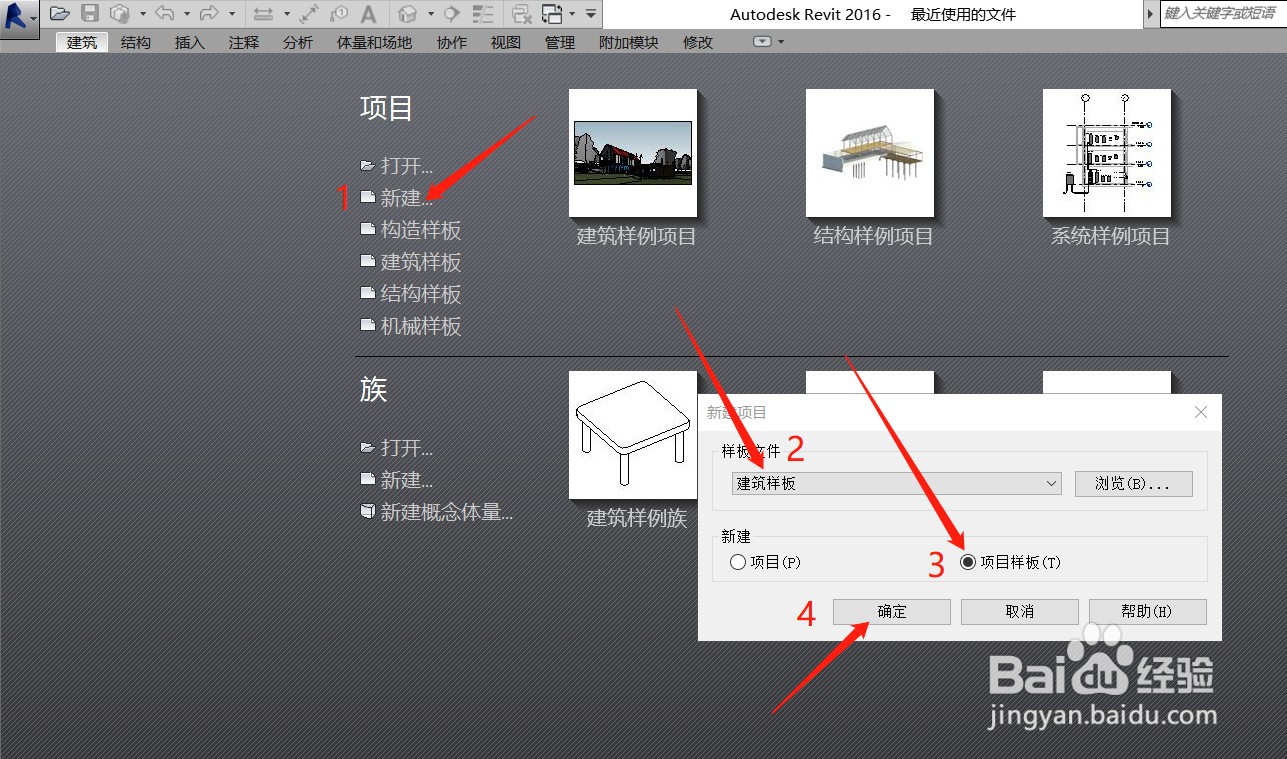Click the 新建概念体量... link

(x=447, y=512)
